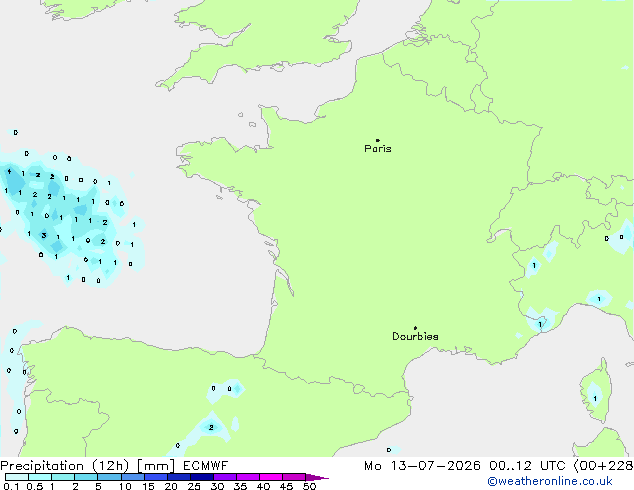The width and height of the screenshot is (634, 490).
Task: Click the 0.1 mm legend color swatch
Action: [x=17, y=477]
